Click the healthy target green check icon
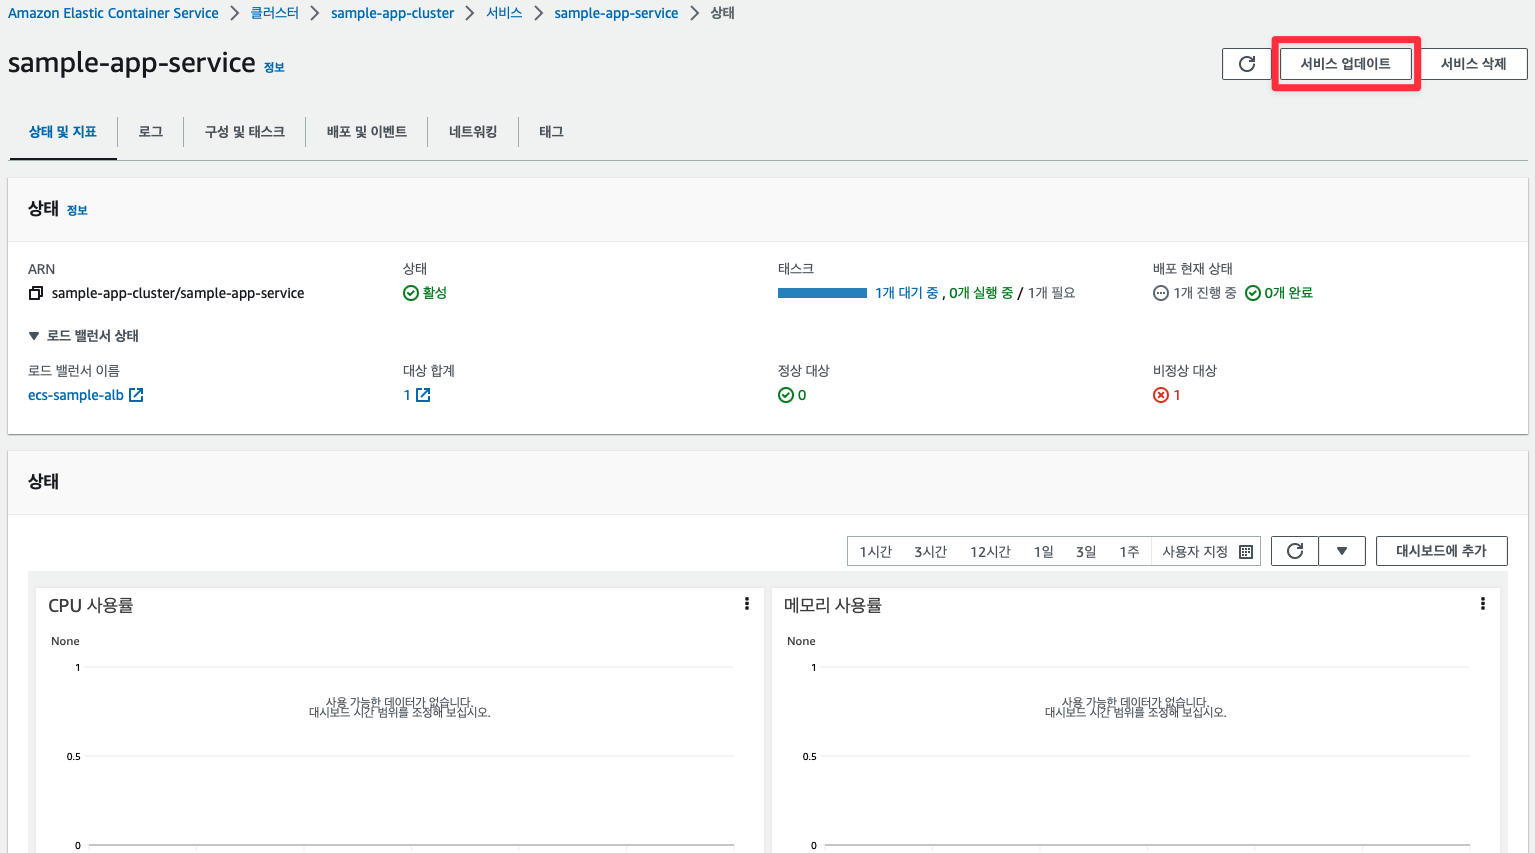 pos(786,395)
